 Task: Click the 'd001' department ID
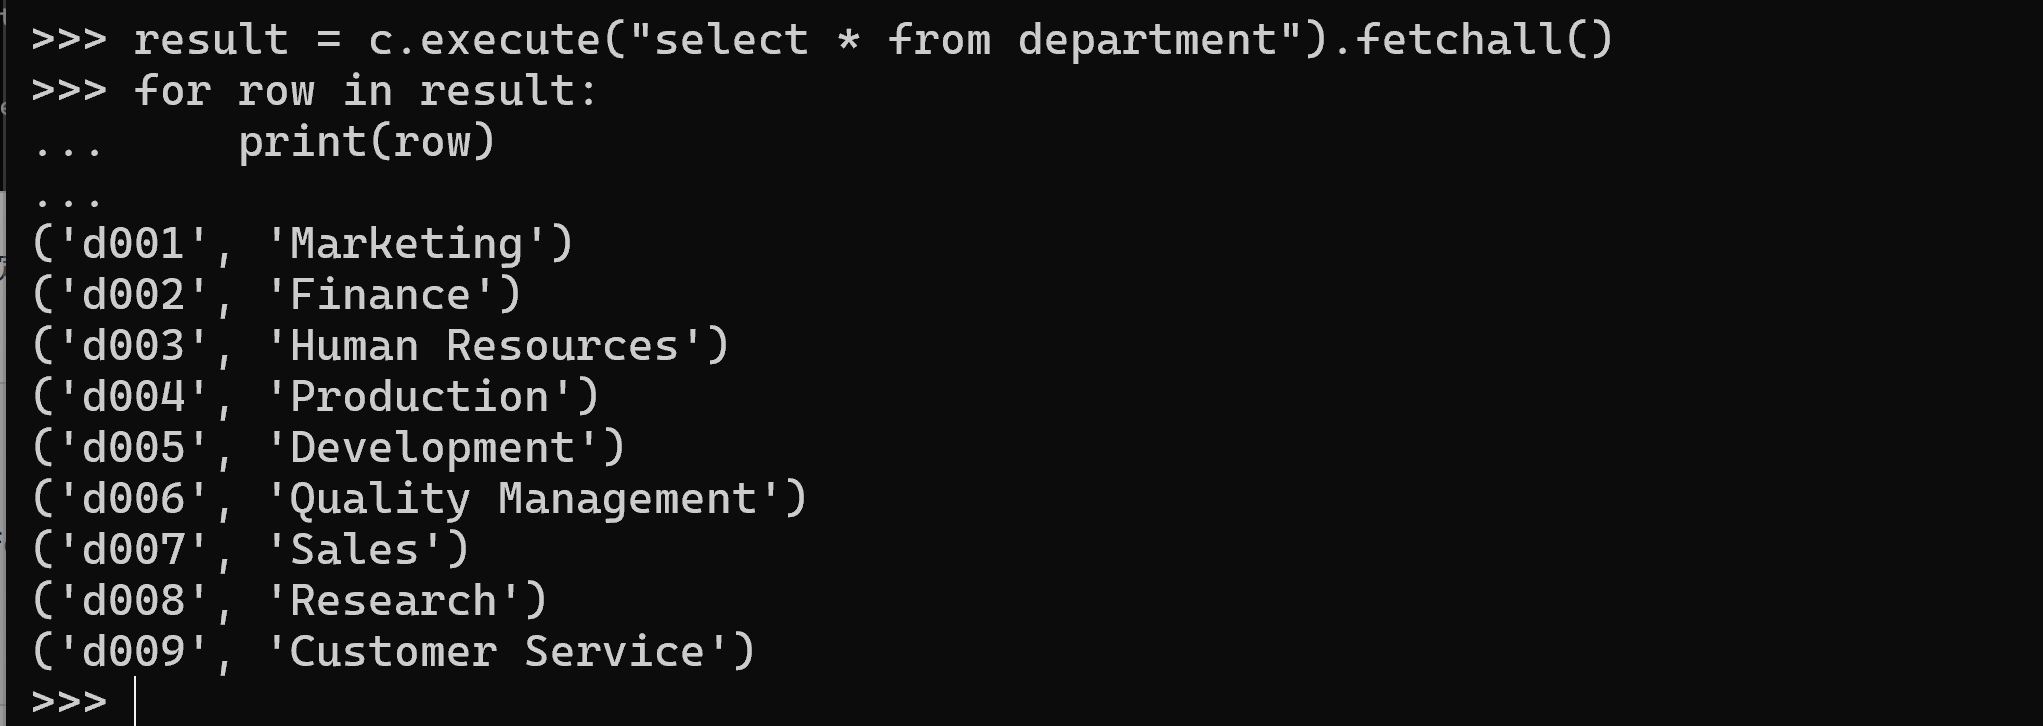pyautogui.click(x=134, y=244)
